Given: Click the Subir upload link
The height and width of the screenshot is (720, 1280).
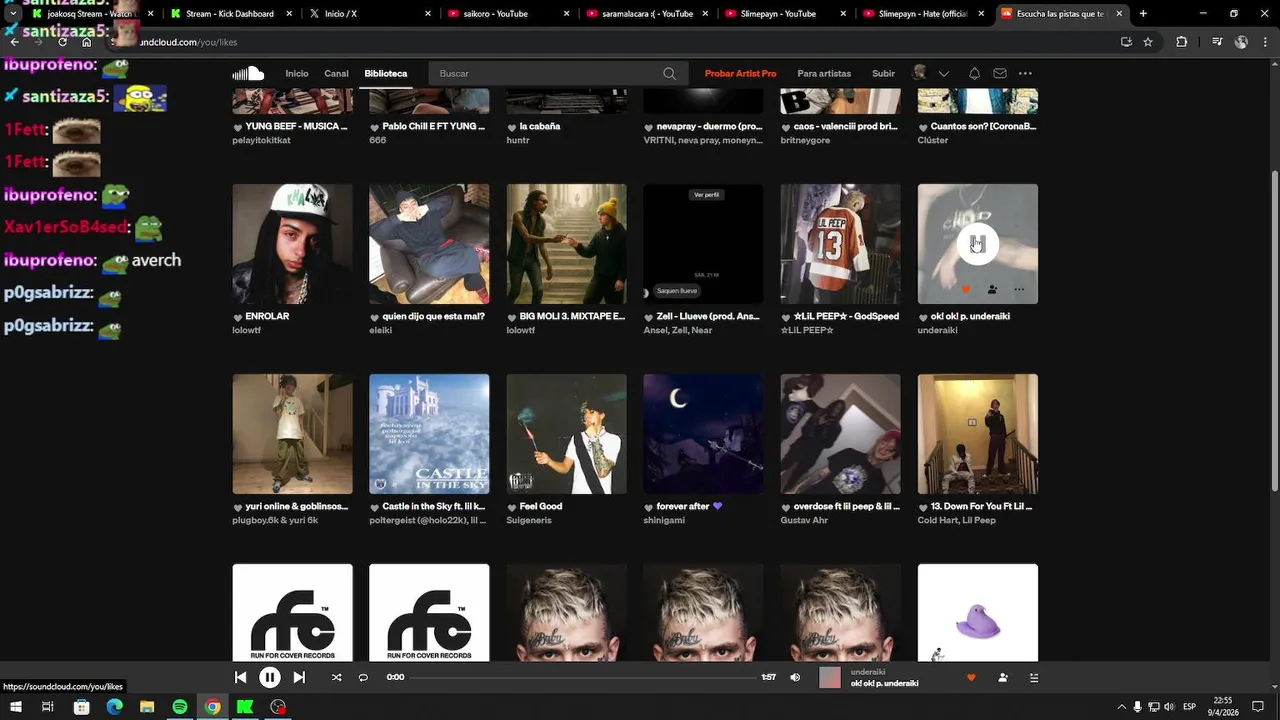Looking at the screenshot, I should pyautogui.click(x=883, y=73).
